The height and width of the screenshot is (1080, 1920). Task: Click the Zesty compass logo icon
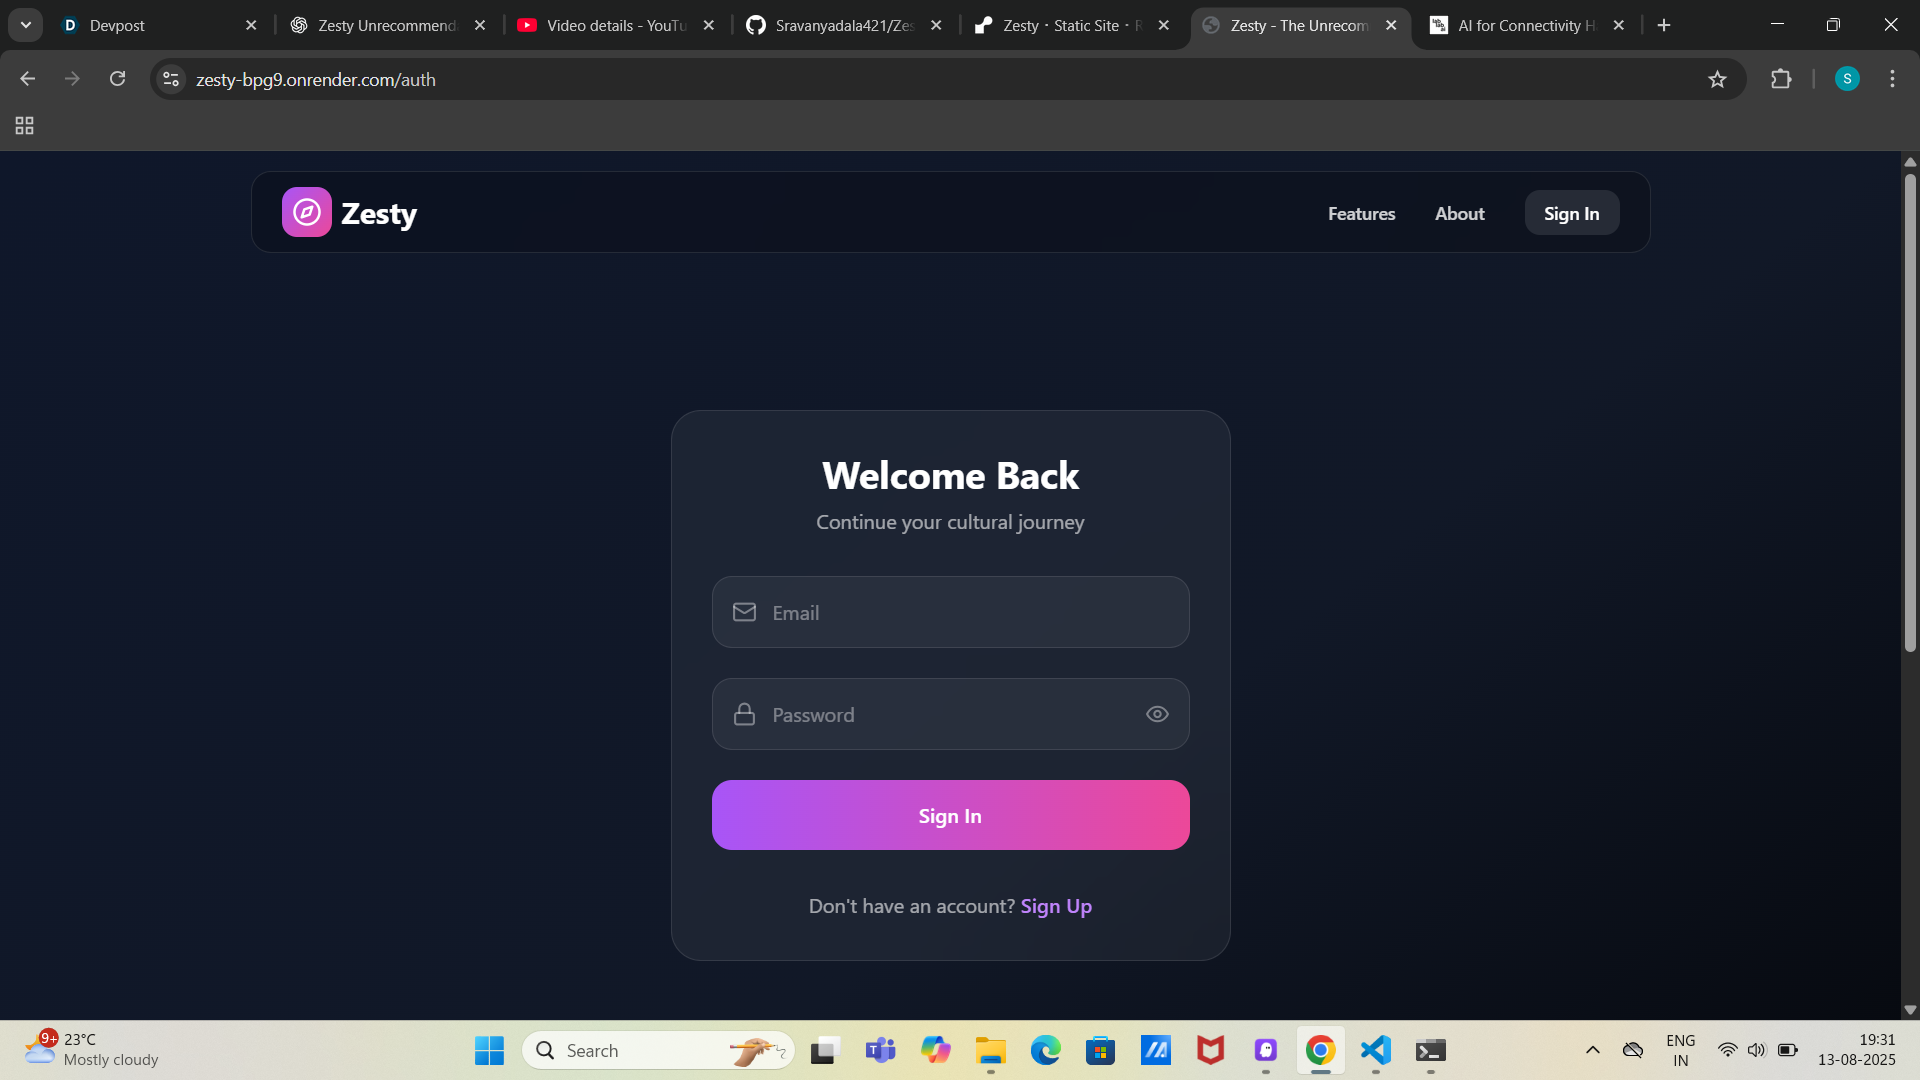[x=306, y=212]
